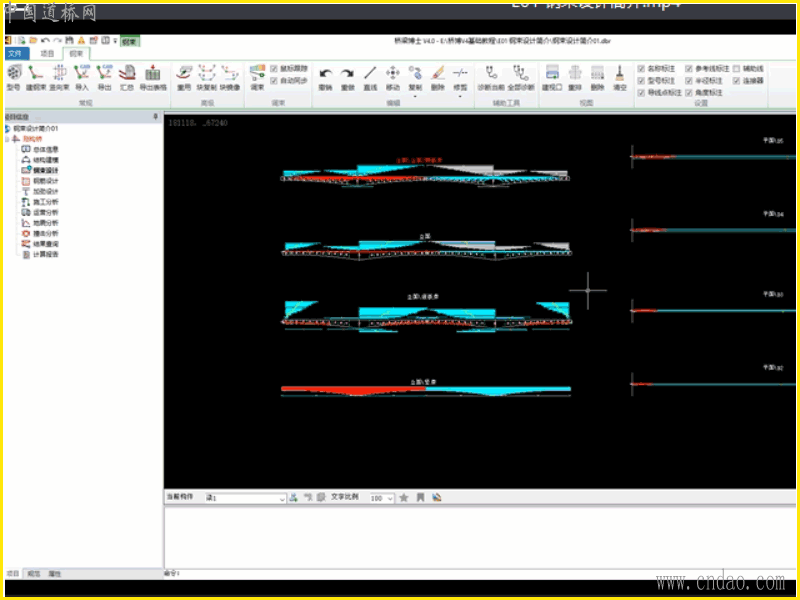Enable the 辅助线 checkbox
Image resolution: width=800 pixels, height=600 pixels.
pyautogui.click(x=737, y=68)
